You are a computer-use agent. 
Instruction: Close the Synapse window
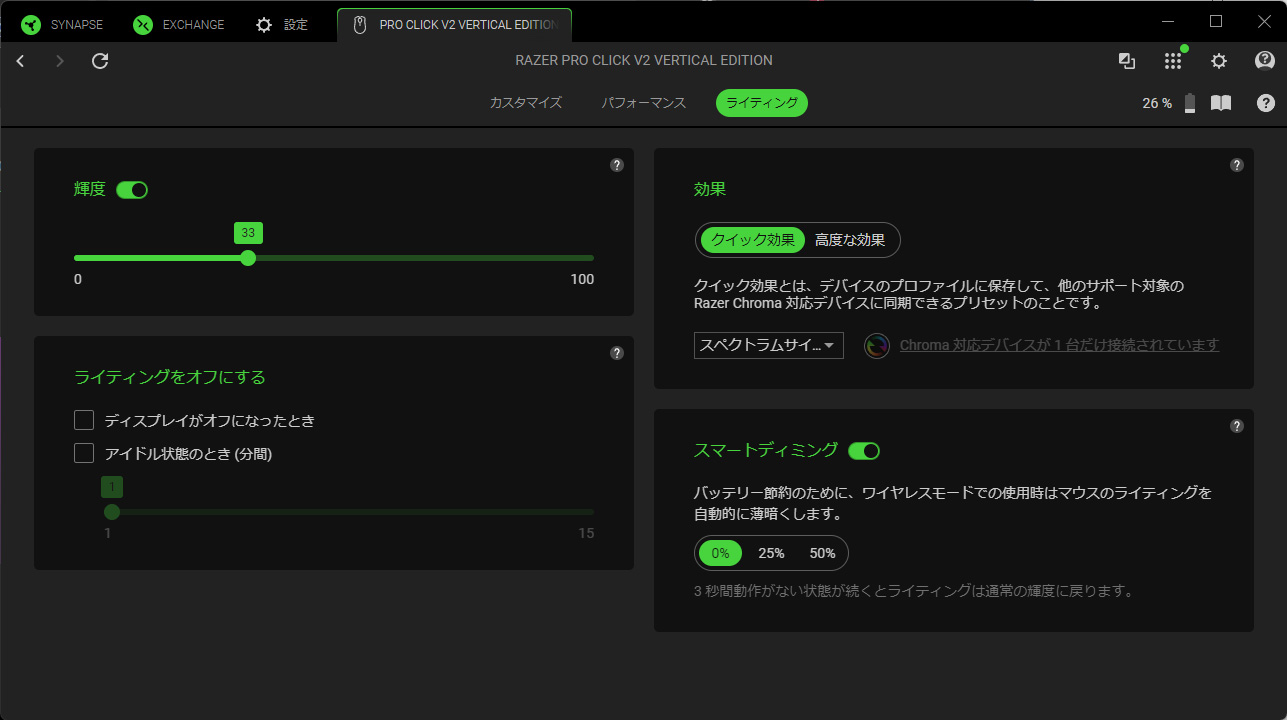click(1264, 21)
